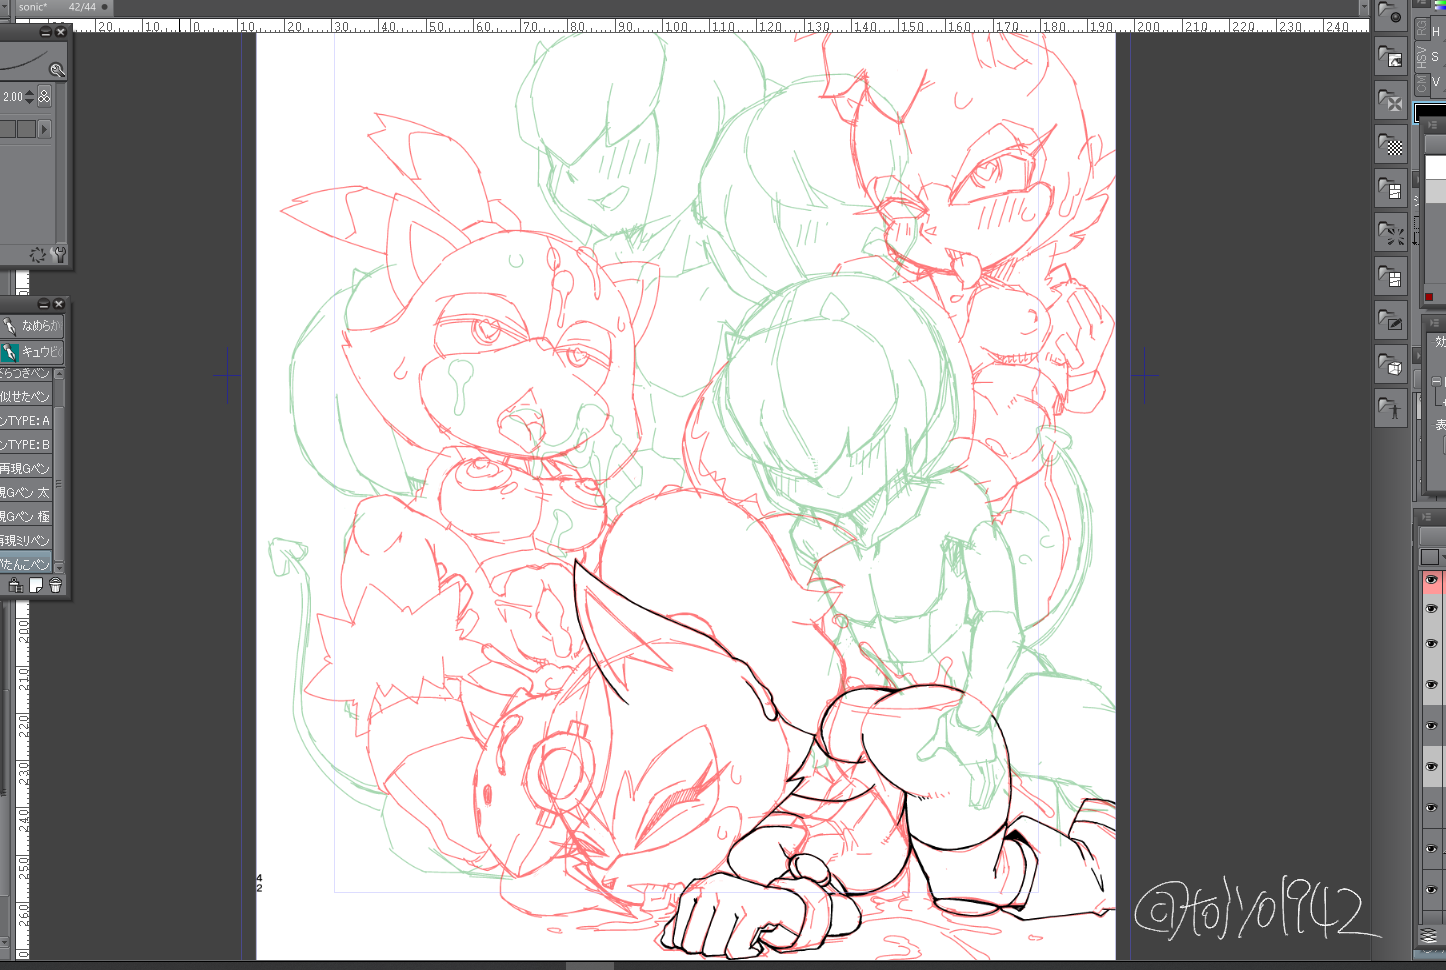Open the pose figure material folder
Image resolution: width=1446 pixels, height=970 pixels.
(1391, 408)
